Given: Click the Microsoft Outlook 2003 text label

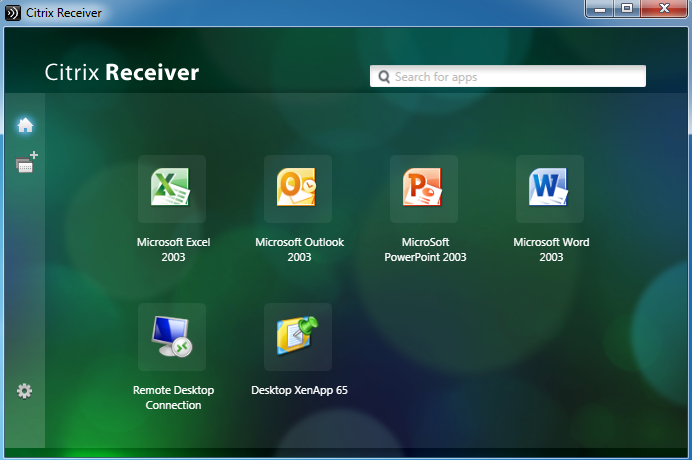Looking at the screenshot, I should [x=299, y=249].
